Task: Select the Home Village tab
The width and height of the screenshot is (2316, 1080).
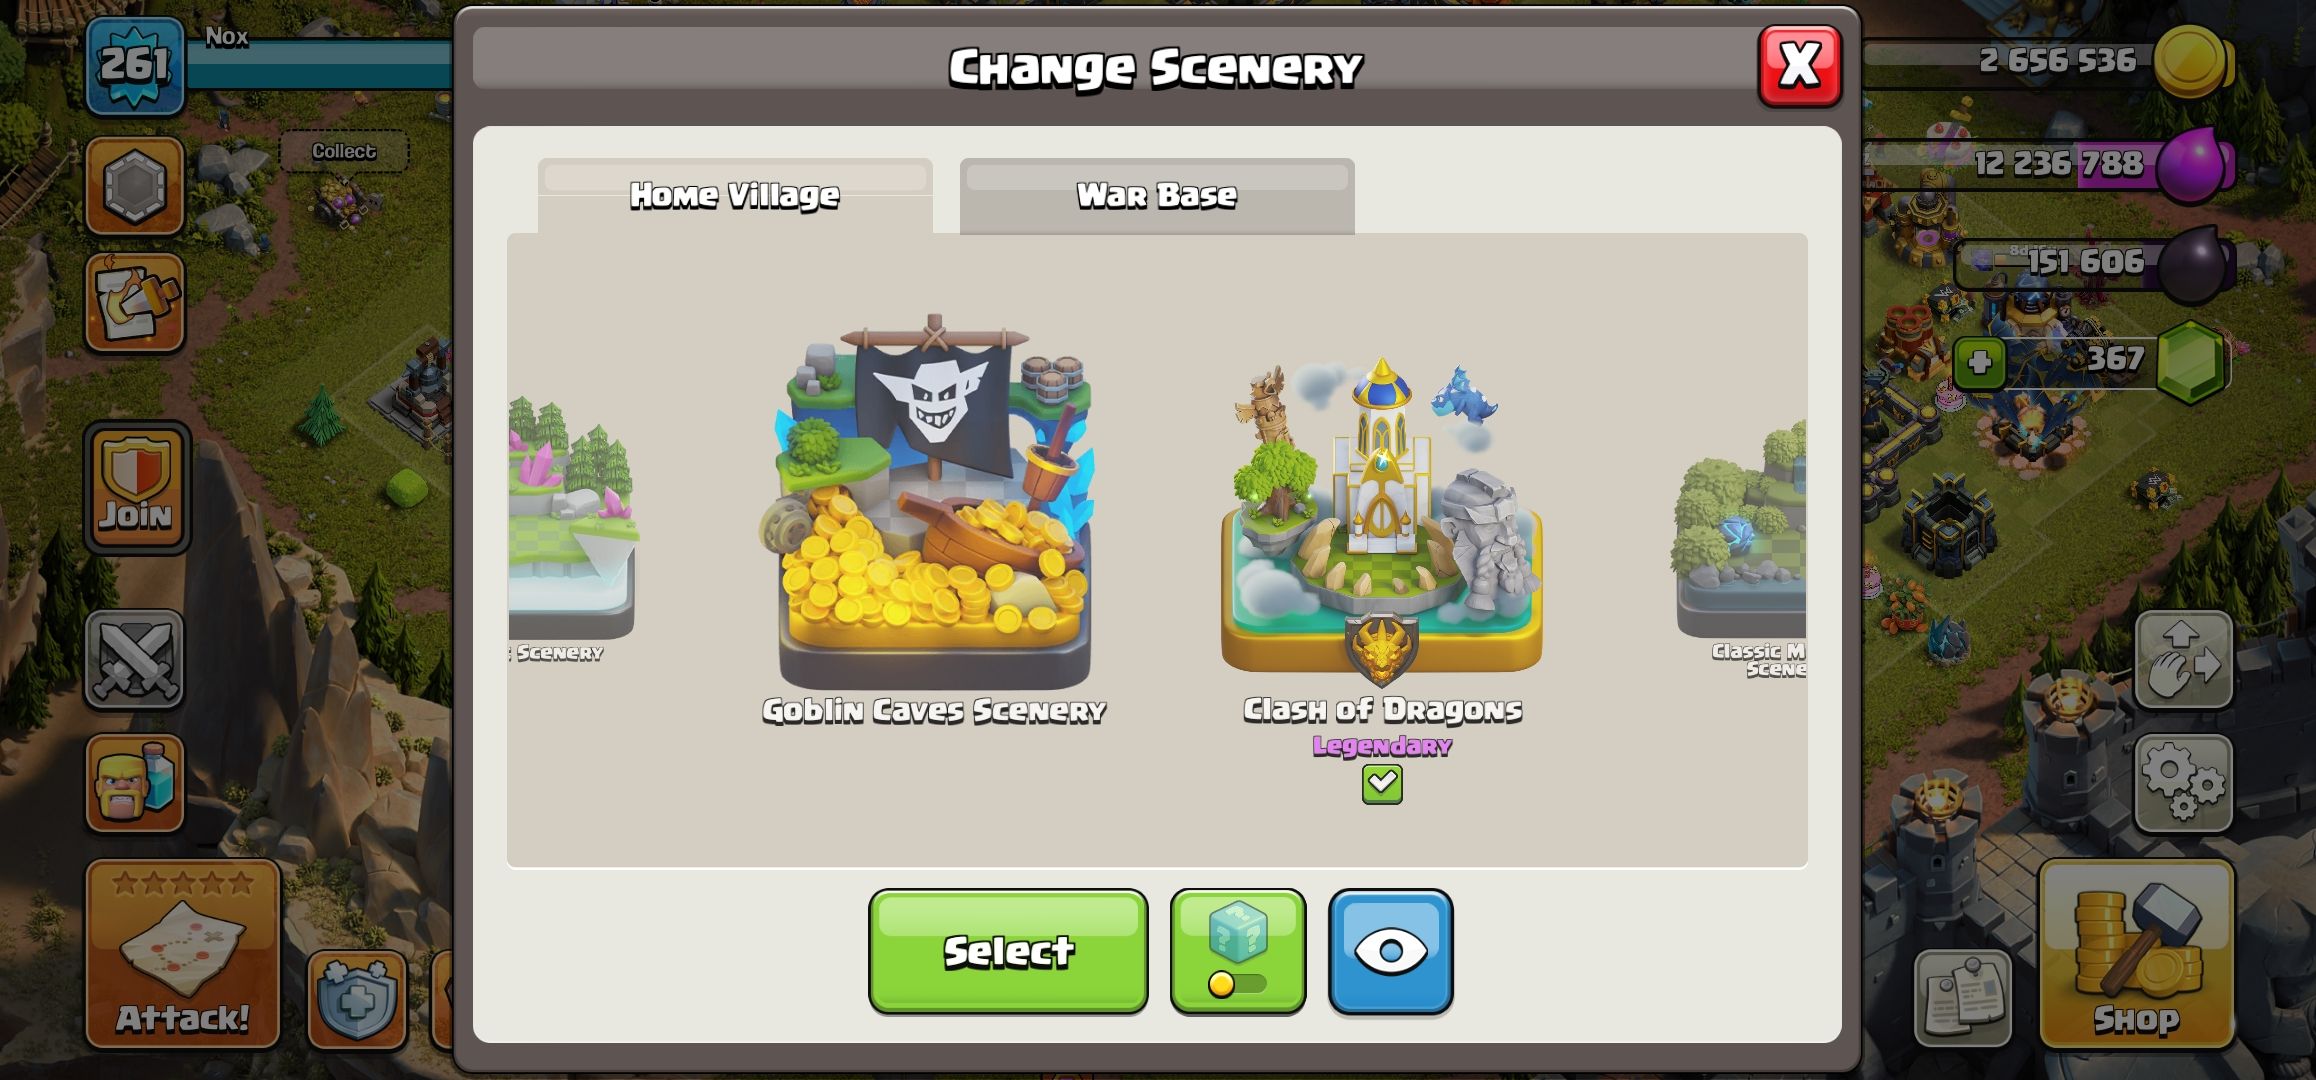Action: 735,196
